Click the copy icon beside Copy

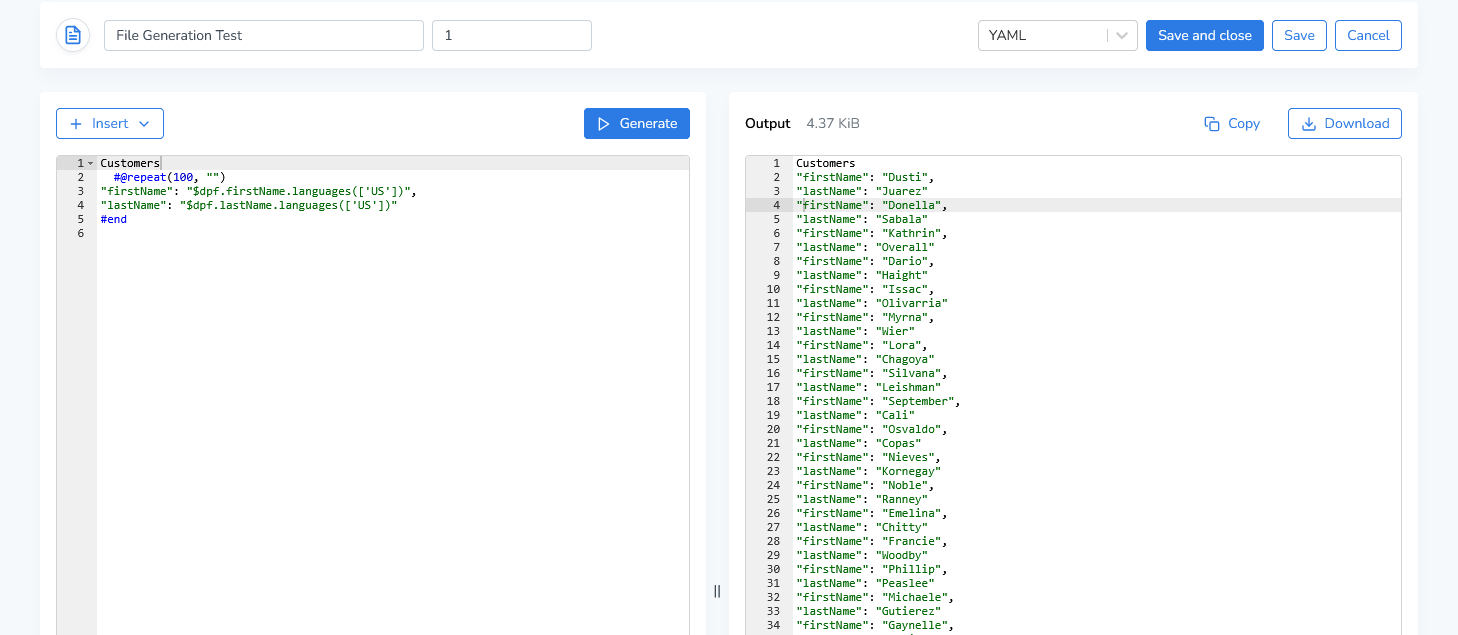click(1212, 124)
